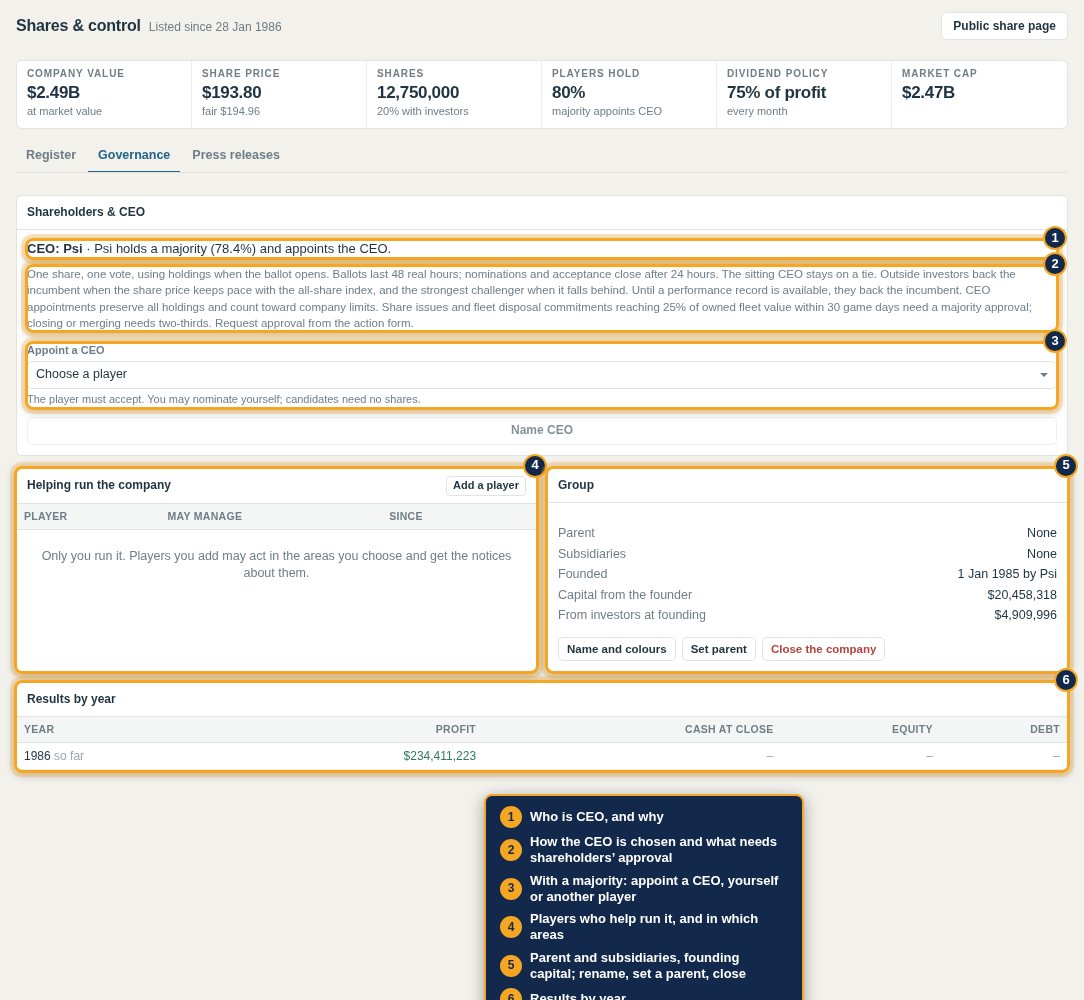1084x1000 pixels.
Task: Click the 'fair $194.96' note
Action: [231, 111]
